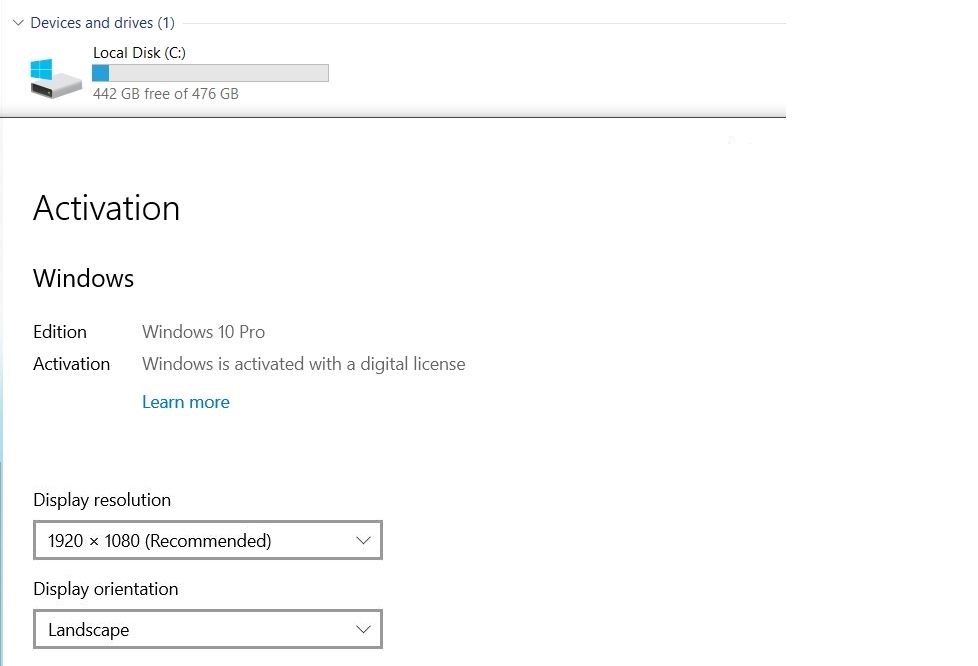Click the Local Disk (C:) drive name
The width and height of the screenshot is (978, 666).
pos(139,53)
